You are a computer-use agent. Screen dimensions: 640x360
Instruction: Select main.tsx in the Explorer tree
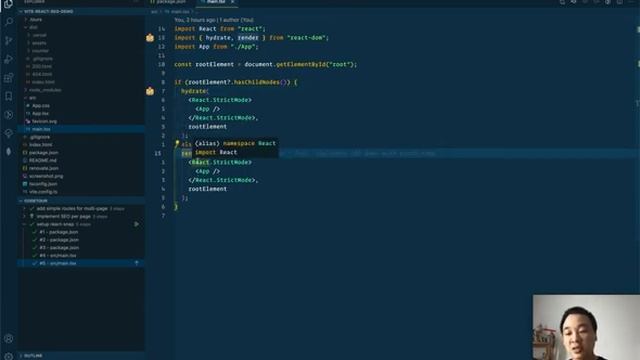(81, 129)
